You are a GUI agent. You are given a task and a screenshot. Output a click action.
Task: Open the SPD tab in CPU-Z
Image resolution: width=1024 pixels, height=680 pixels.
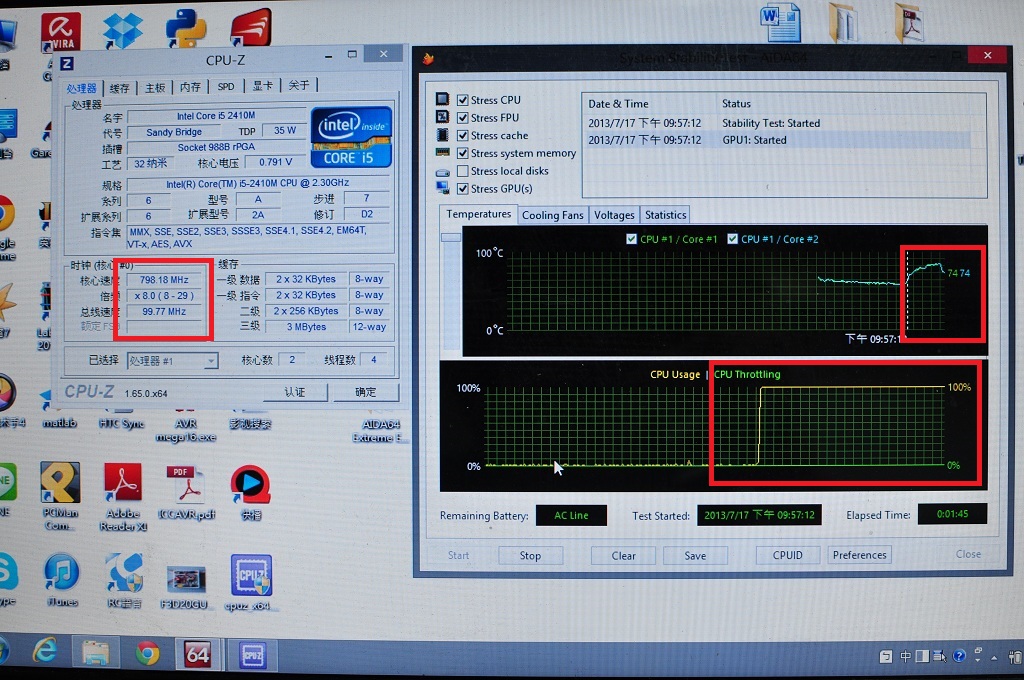226,86
